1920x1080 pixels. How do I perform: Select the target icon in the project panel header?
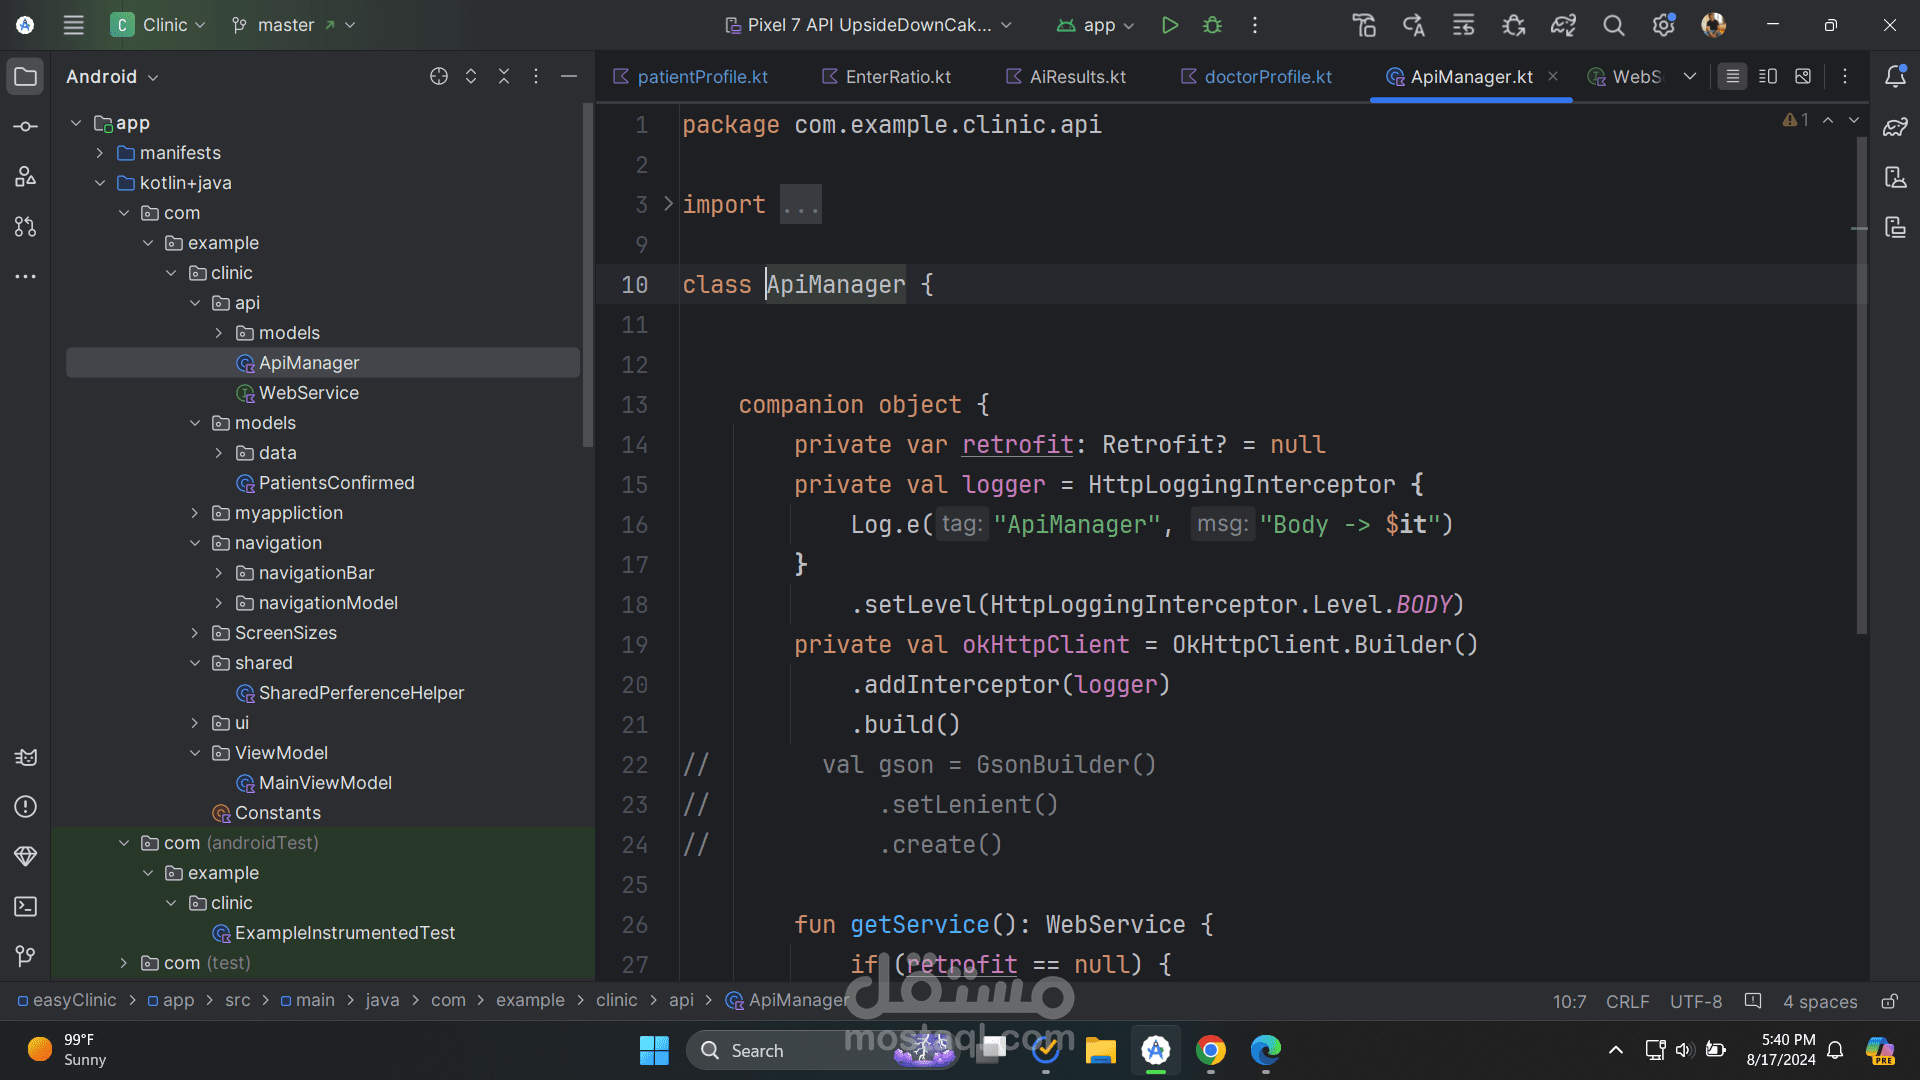tap(438, 77)
